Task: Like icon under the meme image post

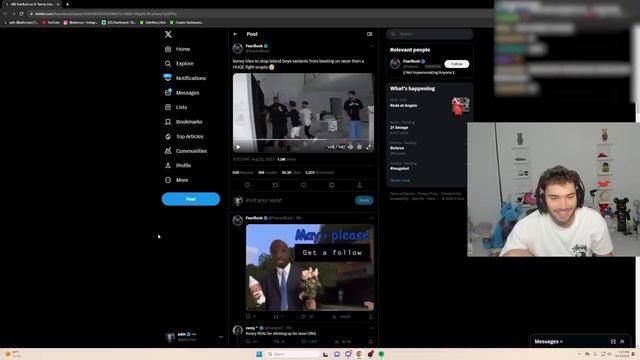Action: pos(303,317)
